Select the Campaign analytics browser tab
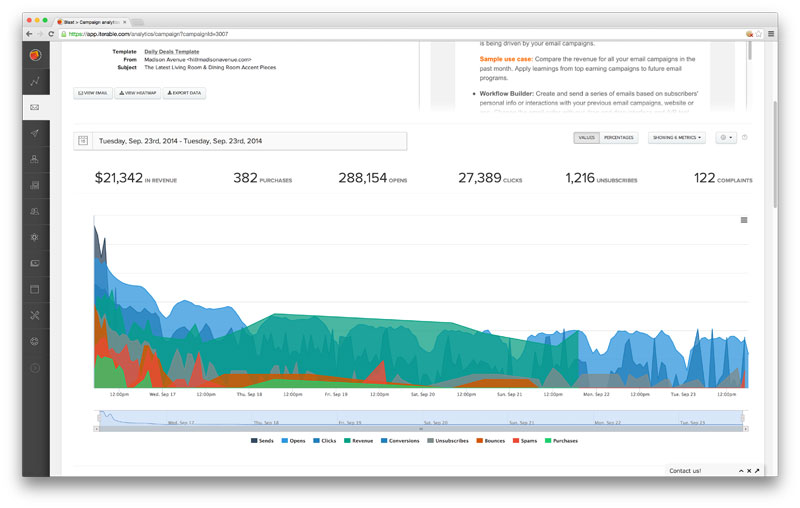The height and width of the screenshot is (508, 800). pyautogui.click(x=90, y=20)
